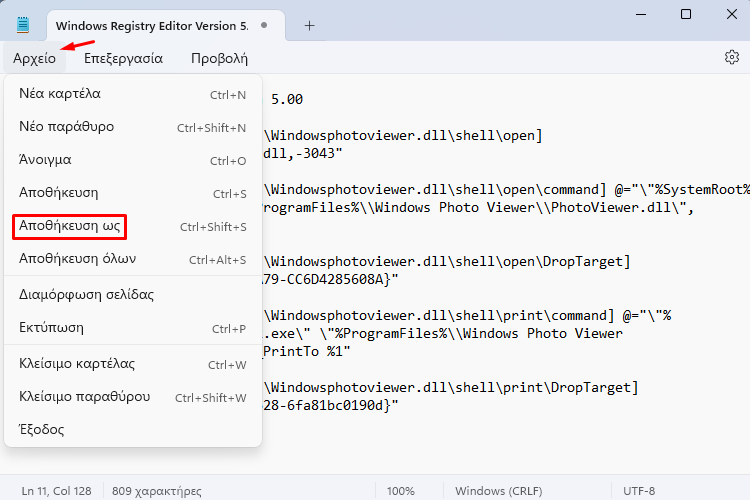Open Διαμόρφωση σελίδας page setup

pos(132,295)
